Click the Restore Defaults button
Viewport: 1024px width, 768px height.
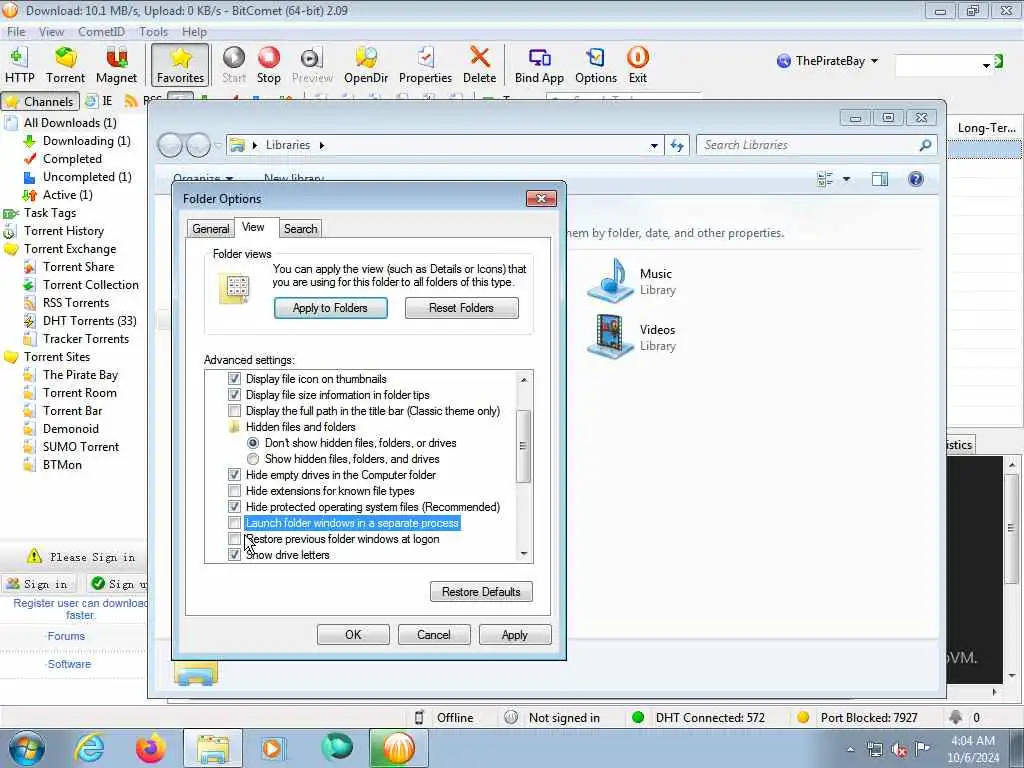point(481,592)
